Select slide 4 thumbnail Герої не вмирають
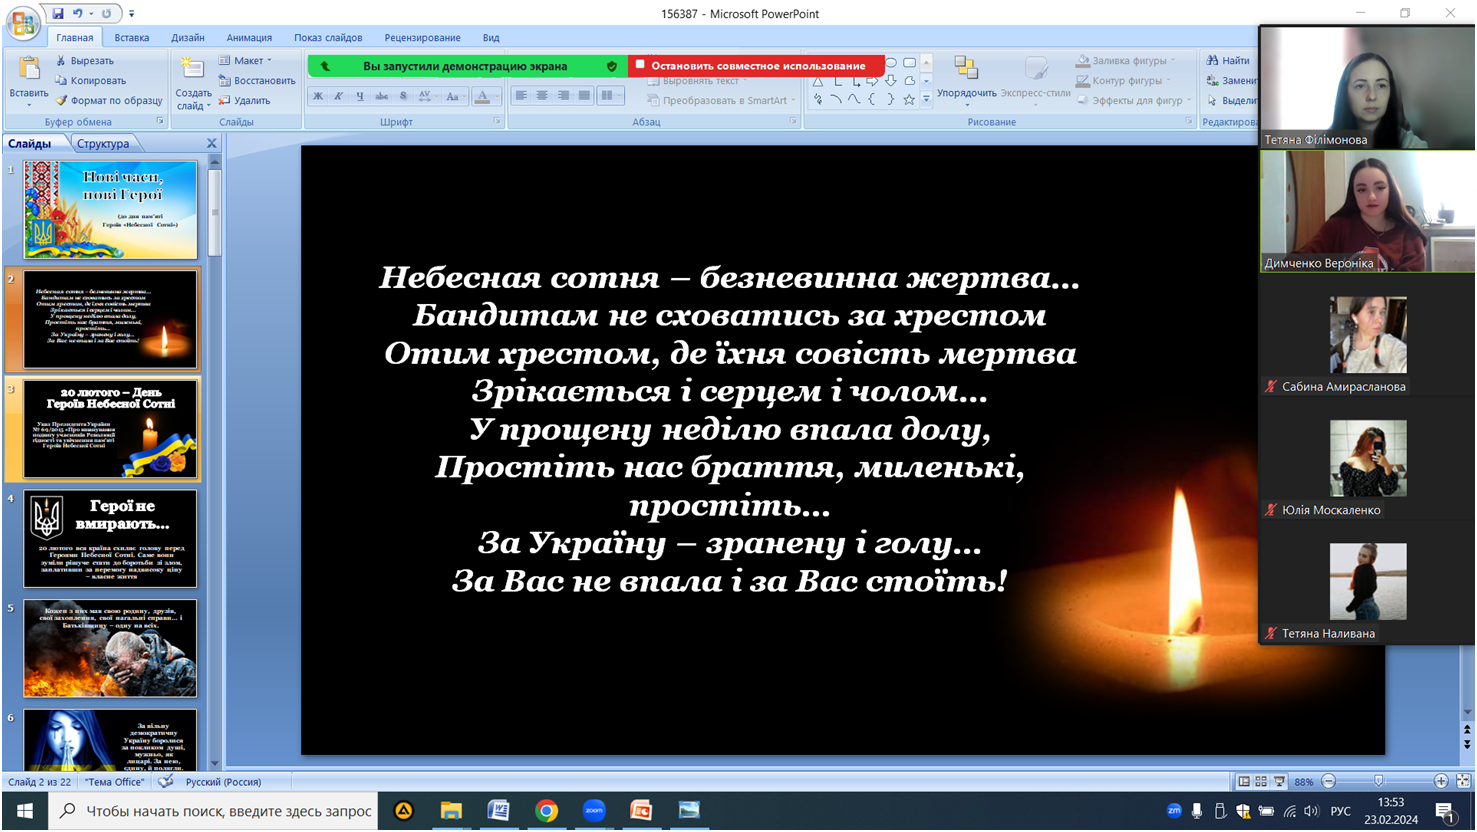Viewport: 1477px width, 832px height. point(110,538)
